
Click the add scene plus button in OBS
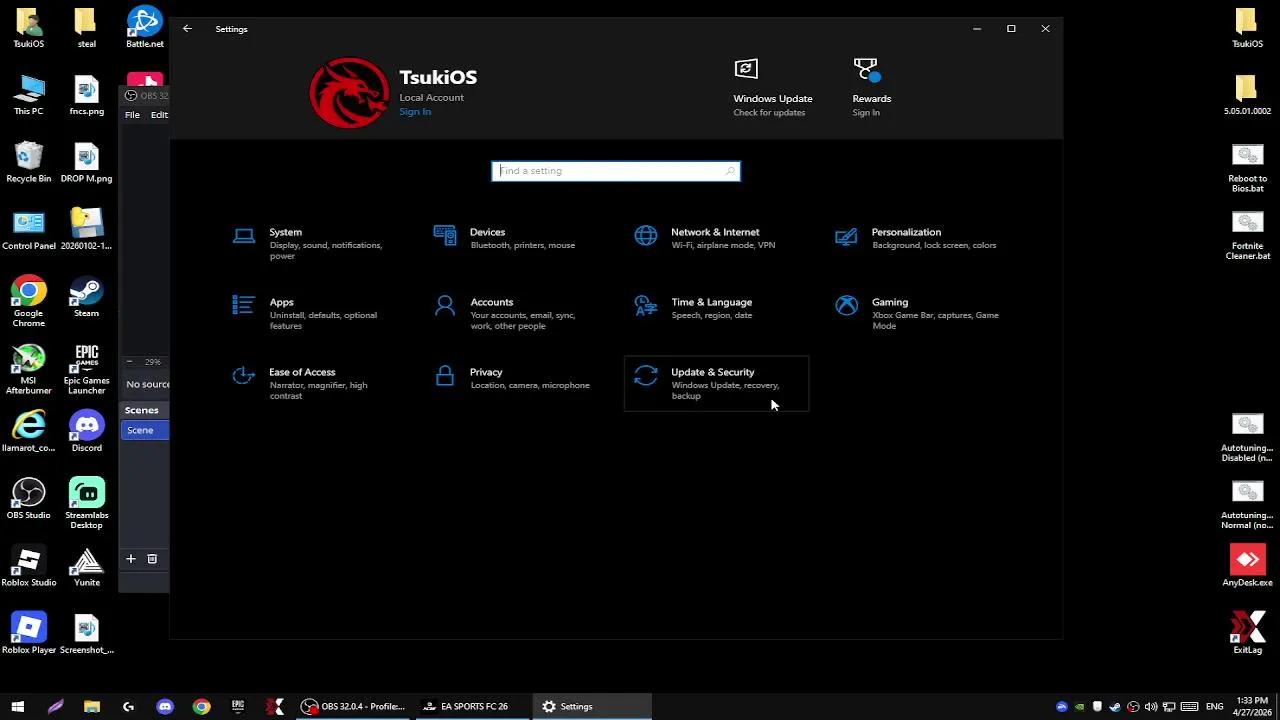pyautogui.click(x=130, y=559)
